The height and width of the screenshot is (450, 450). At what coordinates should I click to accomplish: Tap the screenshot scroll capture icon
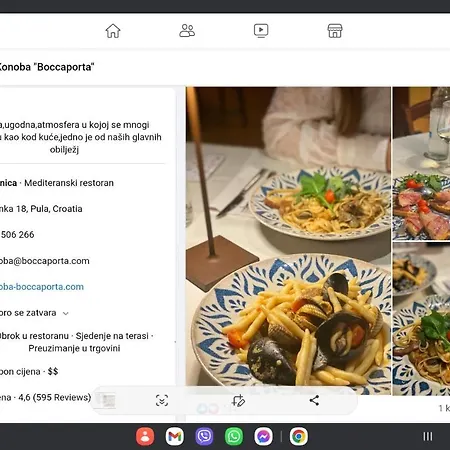[162, 400]
